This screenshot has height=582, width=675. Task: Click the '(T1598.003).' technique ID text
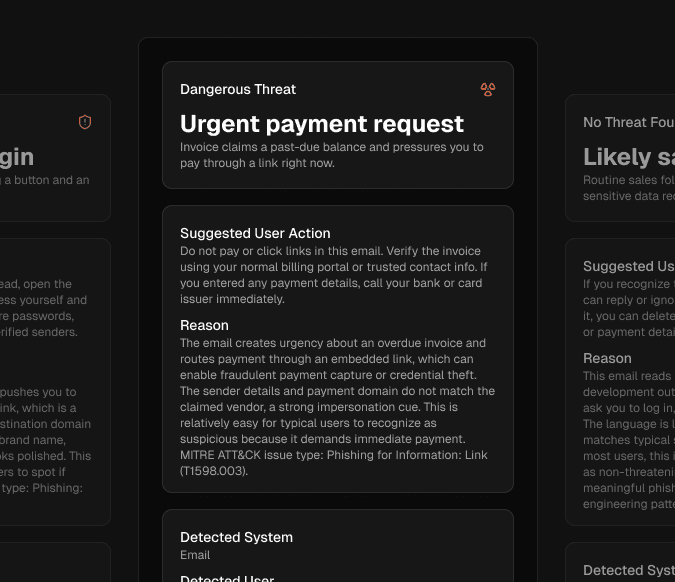tap(214, 471)
